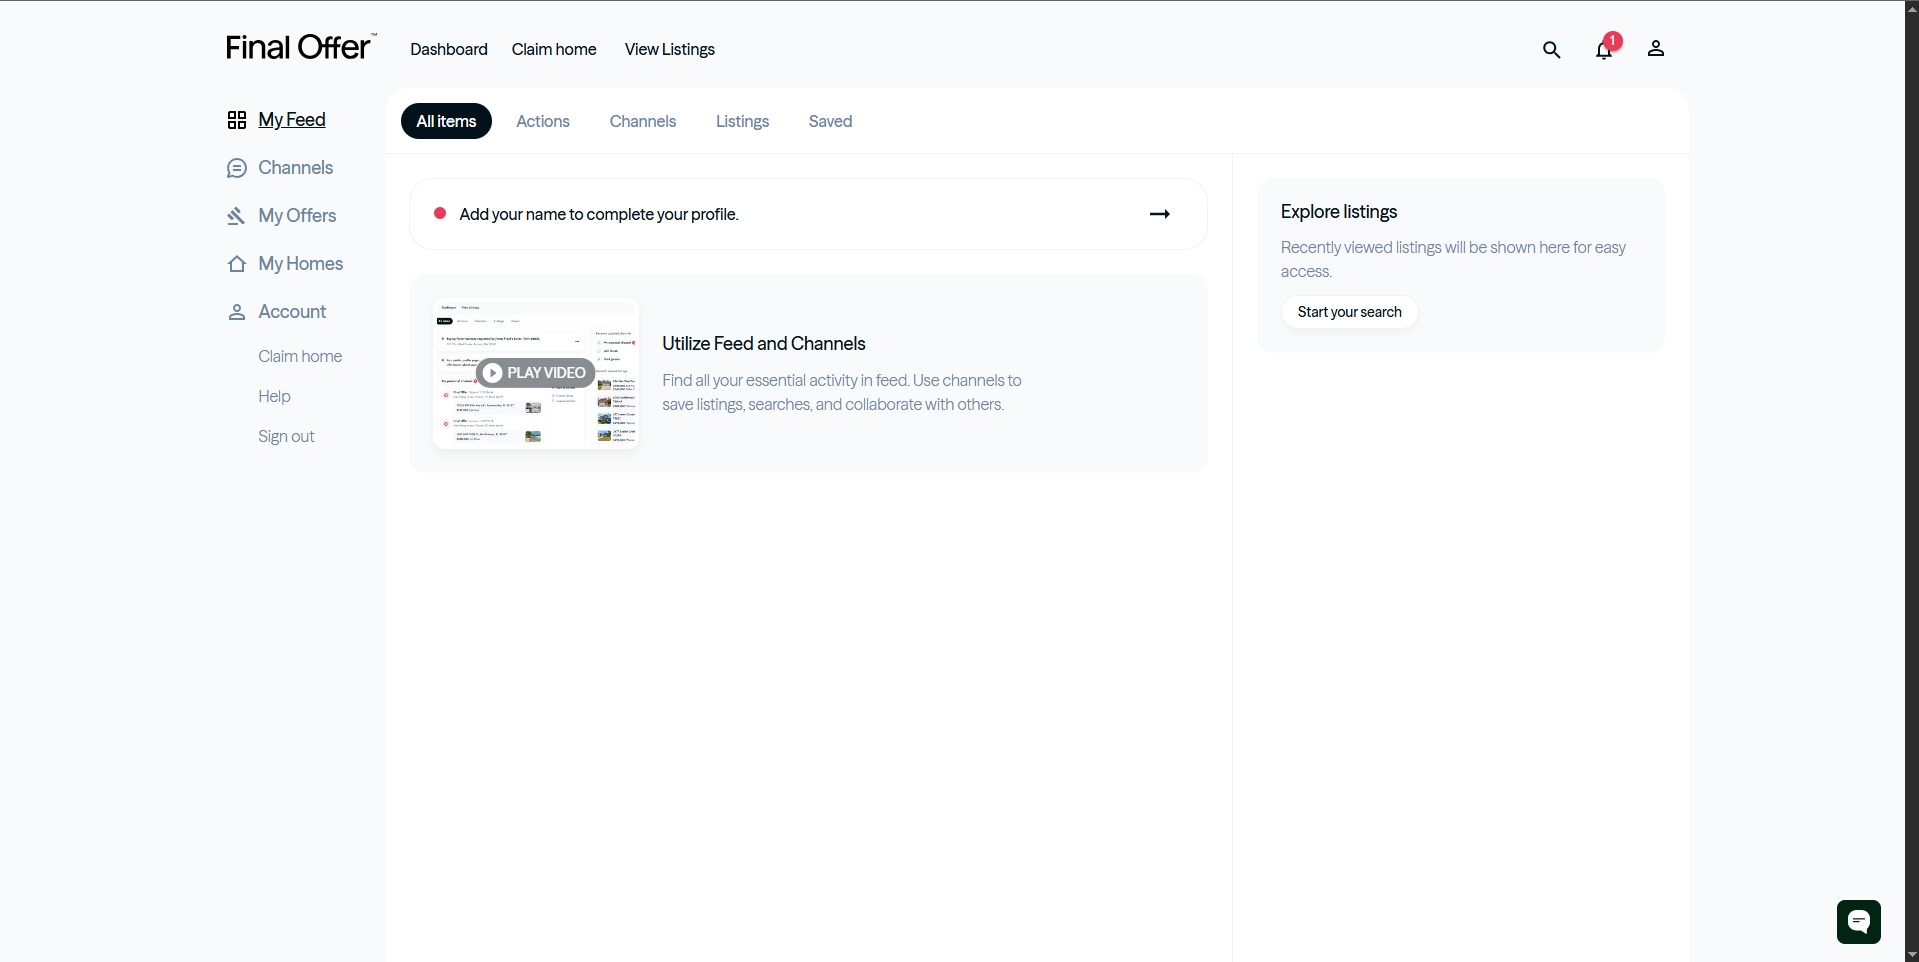Screen dimensions: 1919x962
Task: Play the Utilize Feed and Channels video
Action: tap(536, 373)
